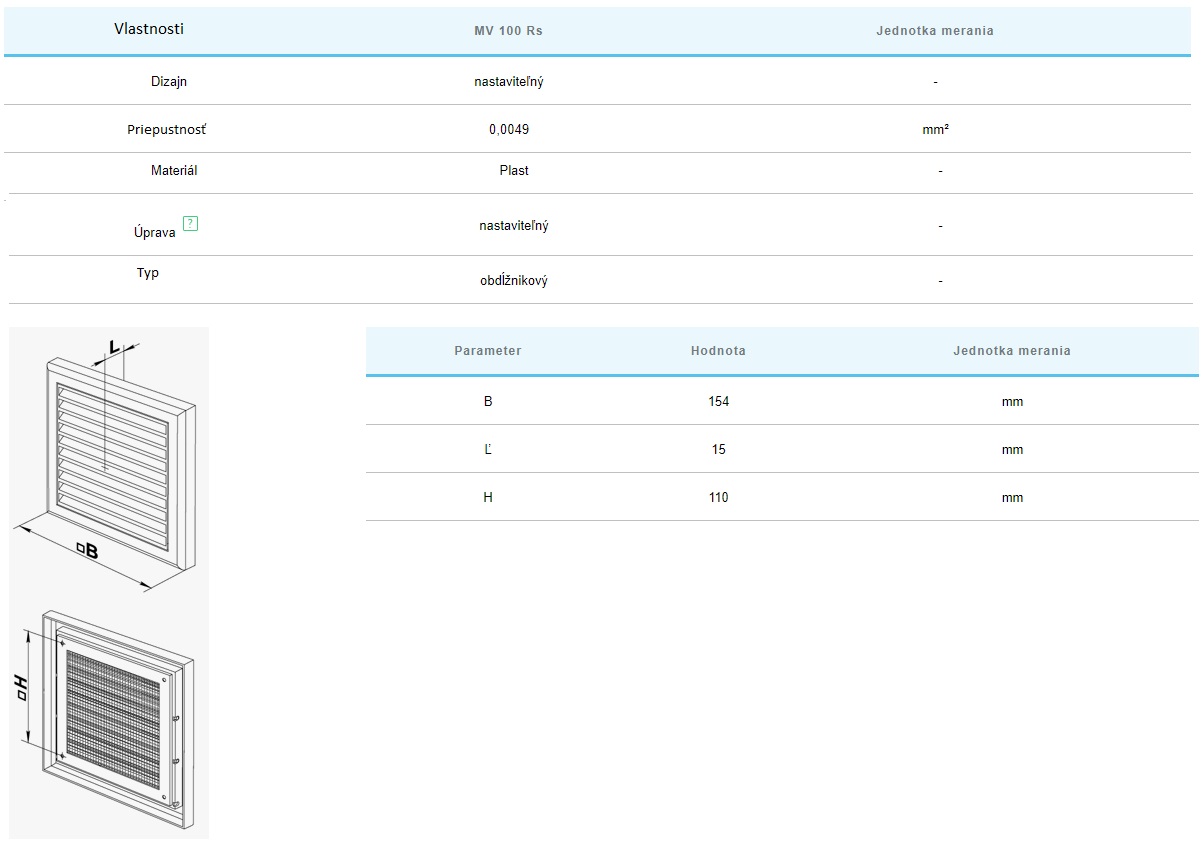Click the MV 100 Rs column header
Screen dimensions: 1203x864
[508, 31]
